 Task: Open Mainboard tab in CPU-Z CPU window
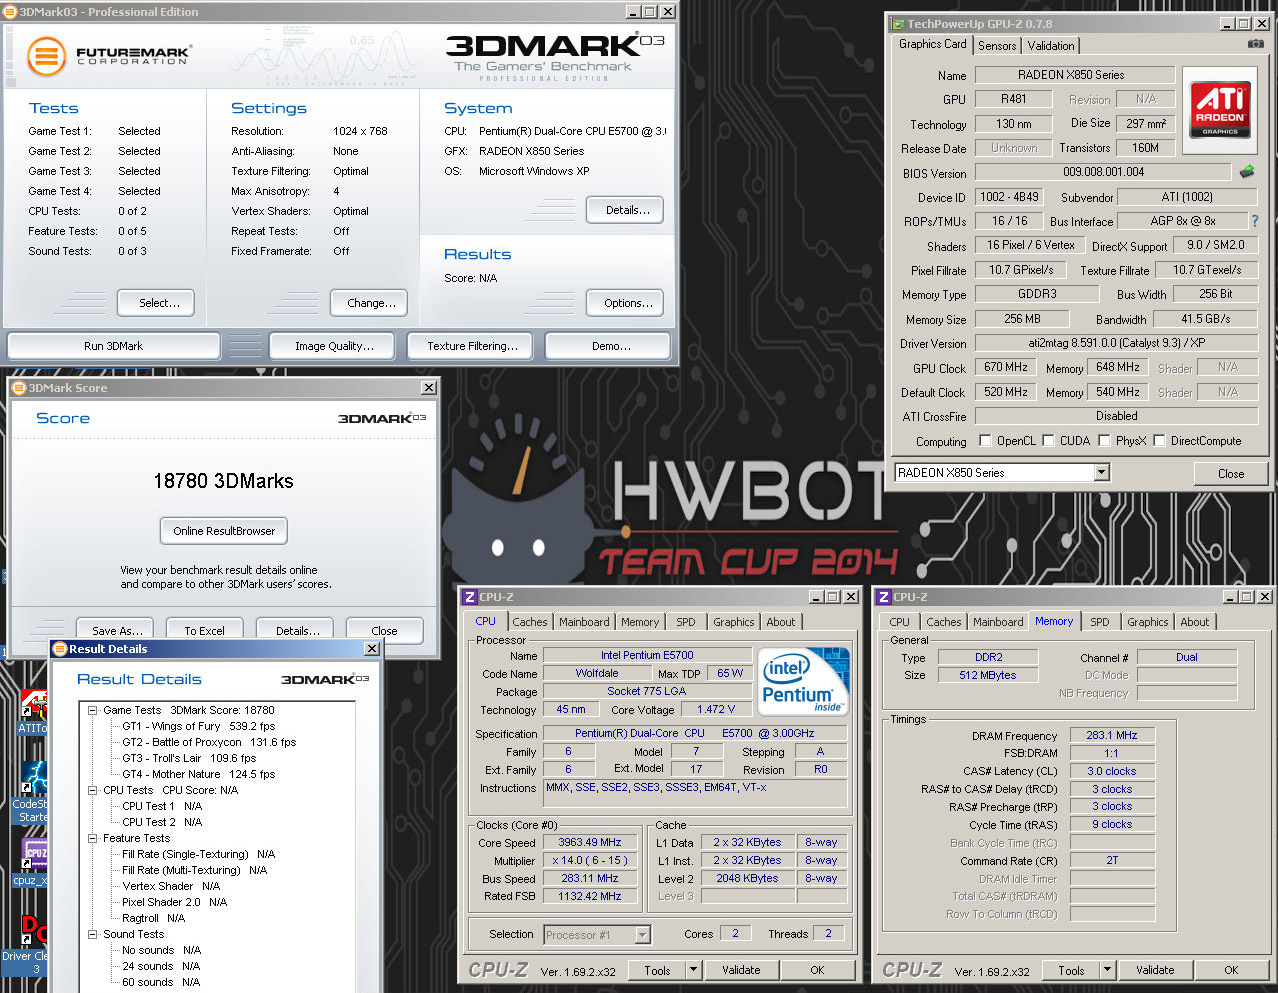coord(584,622)
